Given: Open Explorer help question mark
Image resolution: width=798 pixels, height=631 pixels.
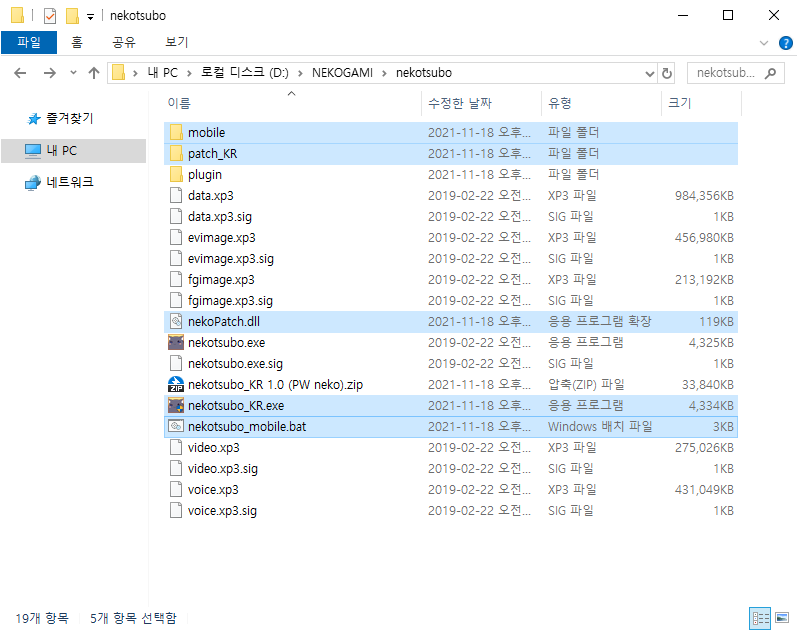Looking at the screenshot, I should (x=786, y=43).
